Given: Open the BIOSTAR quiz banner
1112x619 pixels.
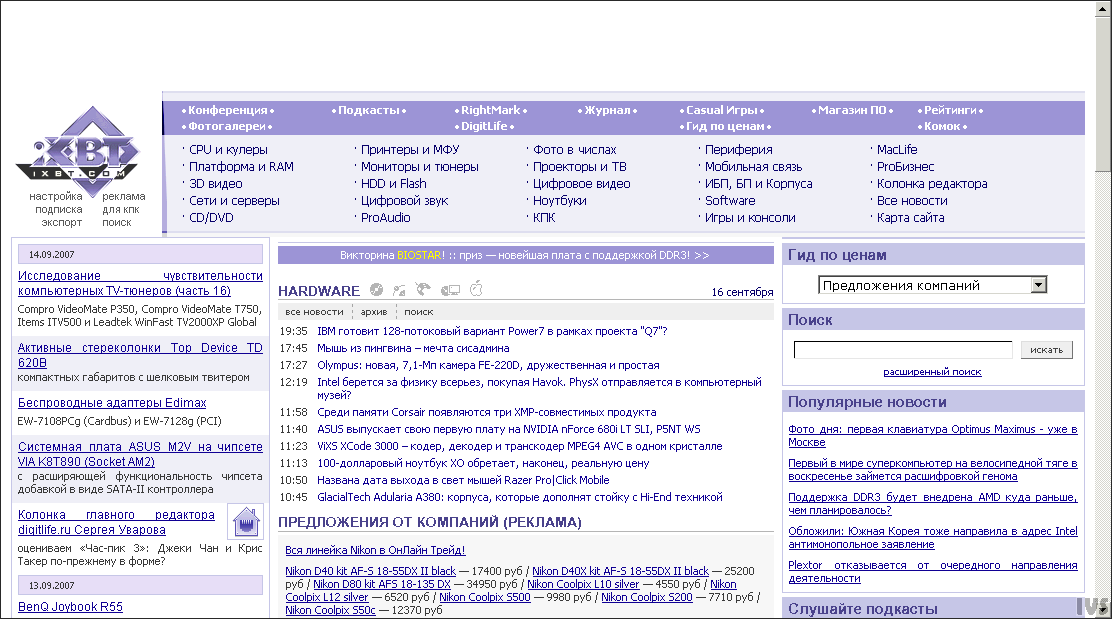Looking at the screenshot, I should tap(524, 255).
